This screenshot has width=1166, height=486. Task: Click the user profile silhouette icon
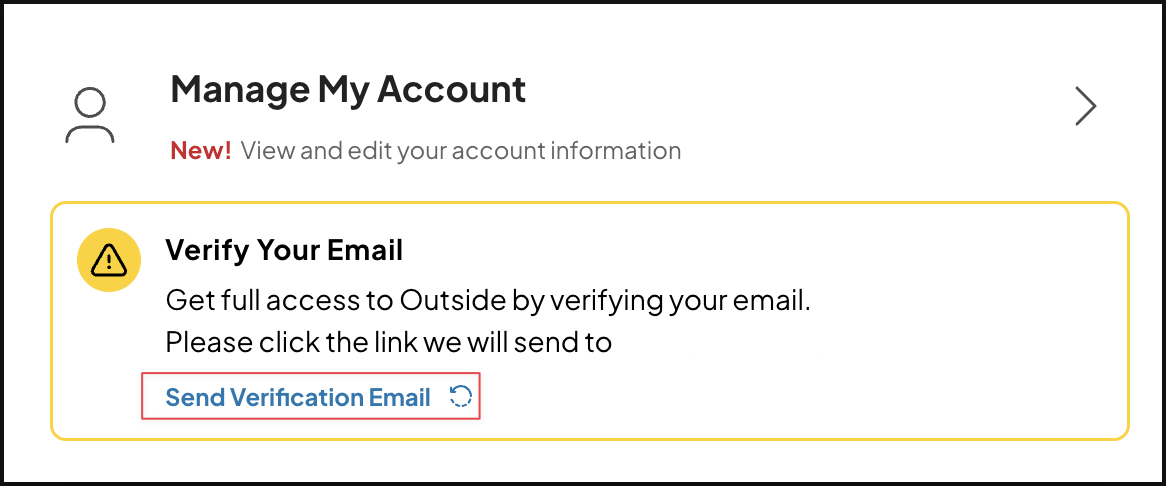90,116
